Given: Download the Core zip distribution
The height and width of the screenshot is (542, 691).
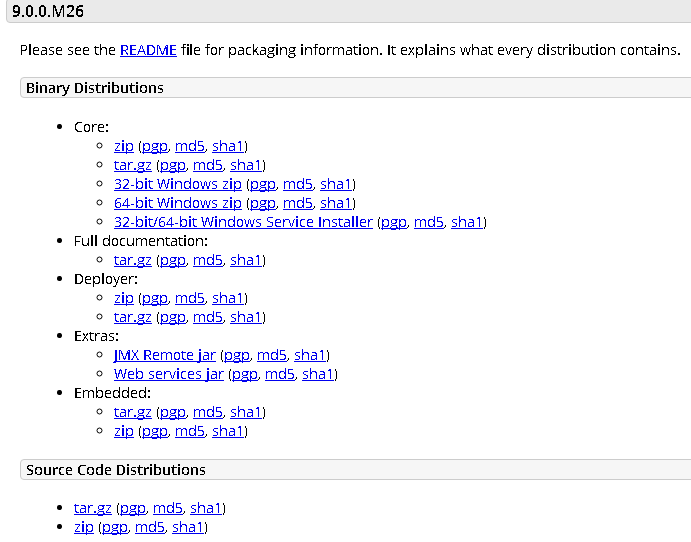Looking at the screenshot, I should [124, 146].
